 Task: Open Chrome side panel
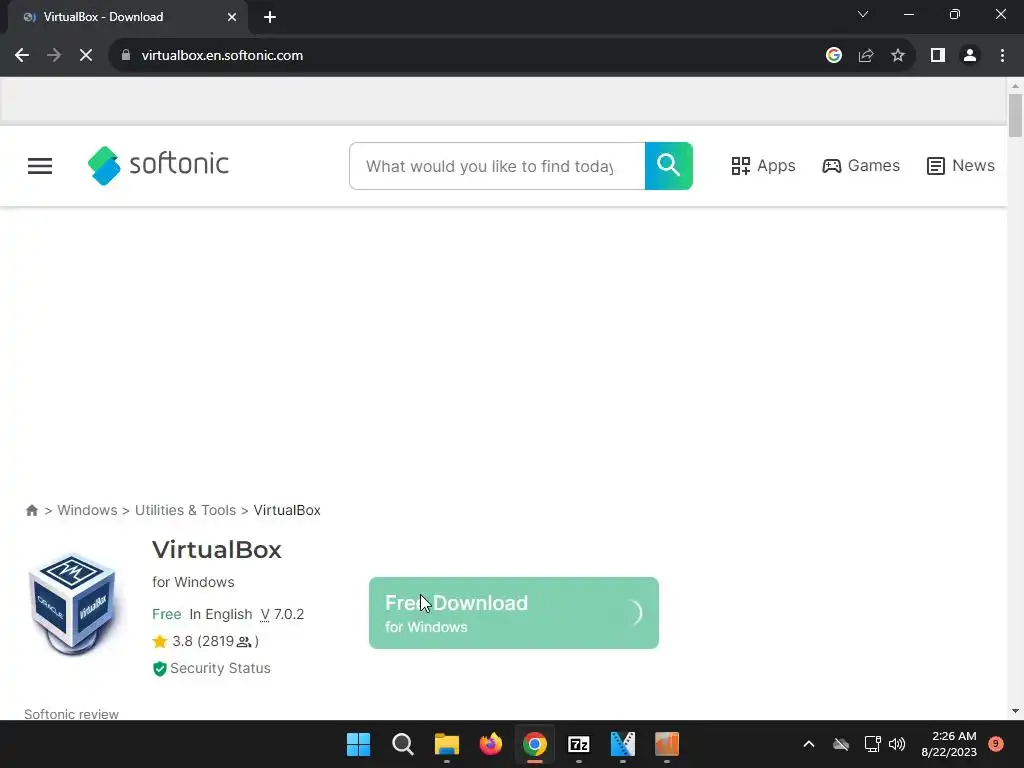pos(938,56)
